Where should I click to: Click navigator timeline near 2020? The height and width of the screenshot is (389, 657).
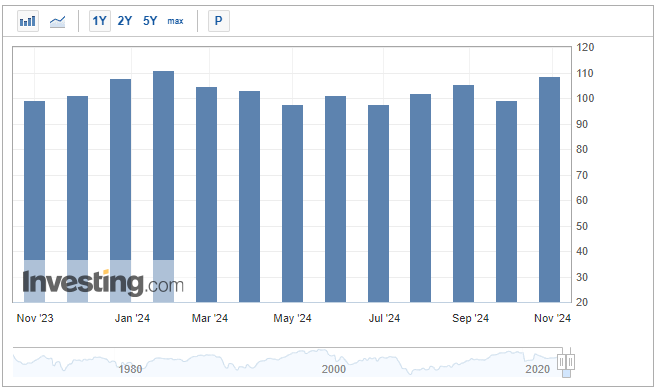click(x=537, y=369)
